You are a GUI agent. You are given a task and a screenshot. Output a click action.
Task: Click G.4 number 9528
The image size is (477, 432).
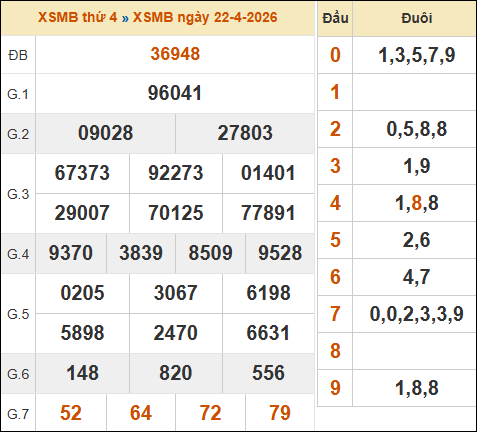(280, 253)
